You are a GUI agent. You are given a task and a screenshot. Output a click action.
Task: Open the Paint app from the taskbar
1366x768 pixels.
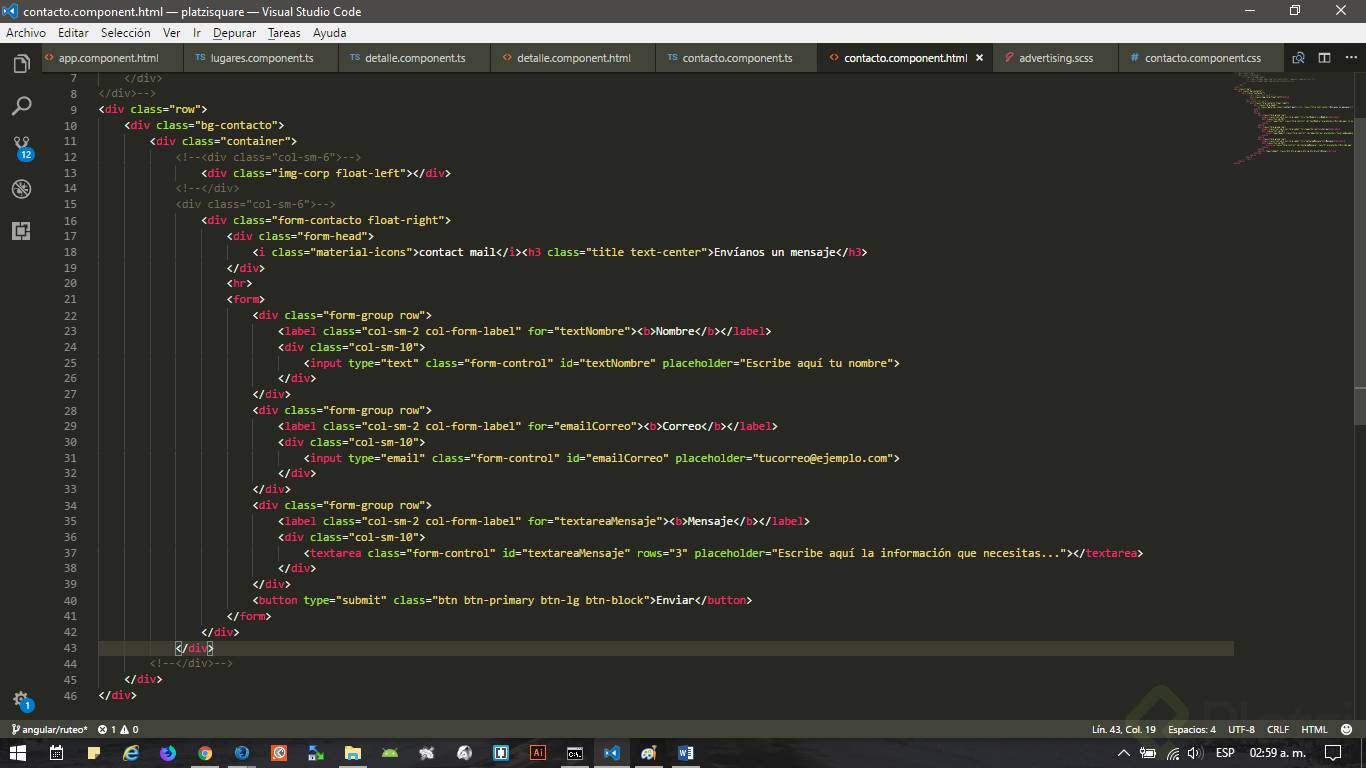click(648, 753)
